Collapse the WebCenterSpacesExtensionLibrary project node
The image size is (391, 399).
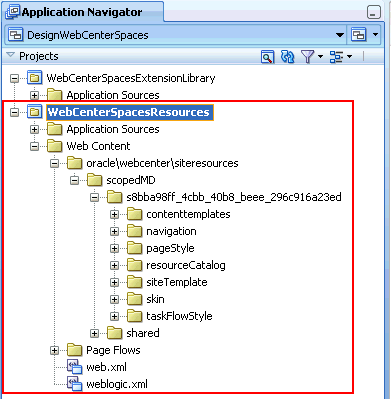14,79
